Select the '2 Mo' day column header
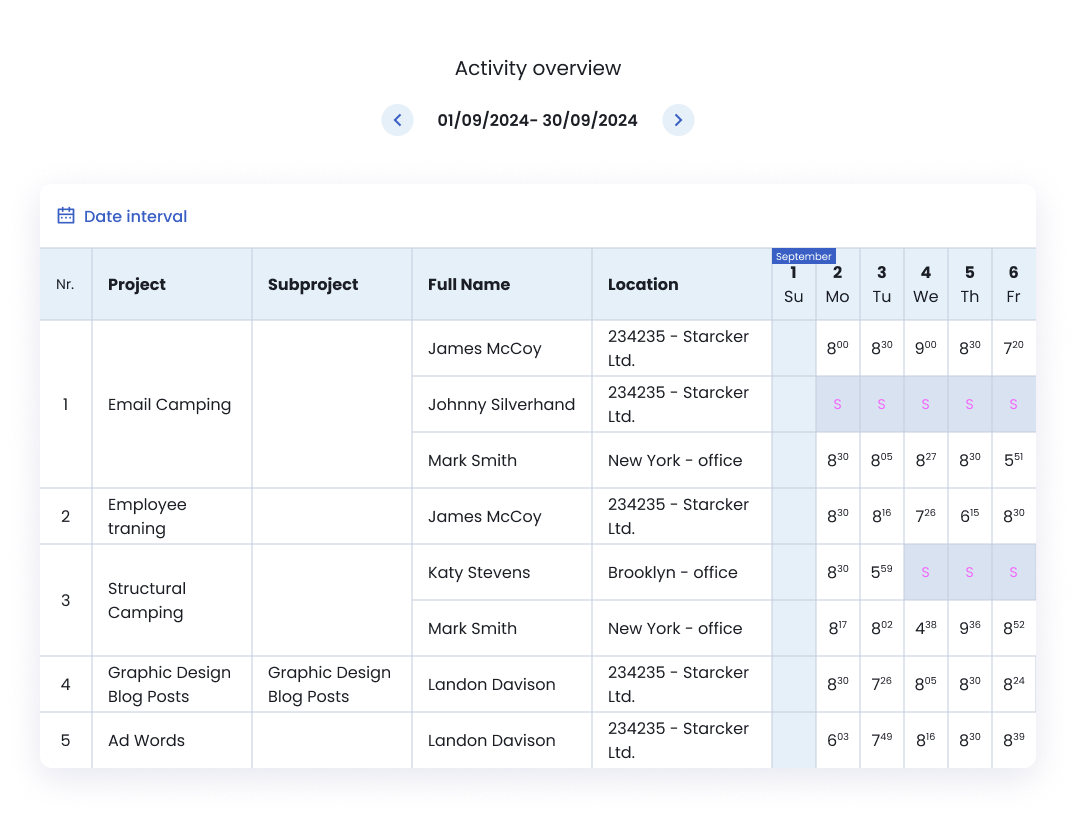 click(837, 284)
